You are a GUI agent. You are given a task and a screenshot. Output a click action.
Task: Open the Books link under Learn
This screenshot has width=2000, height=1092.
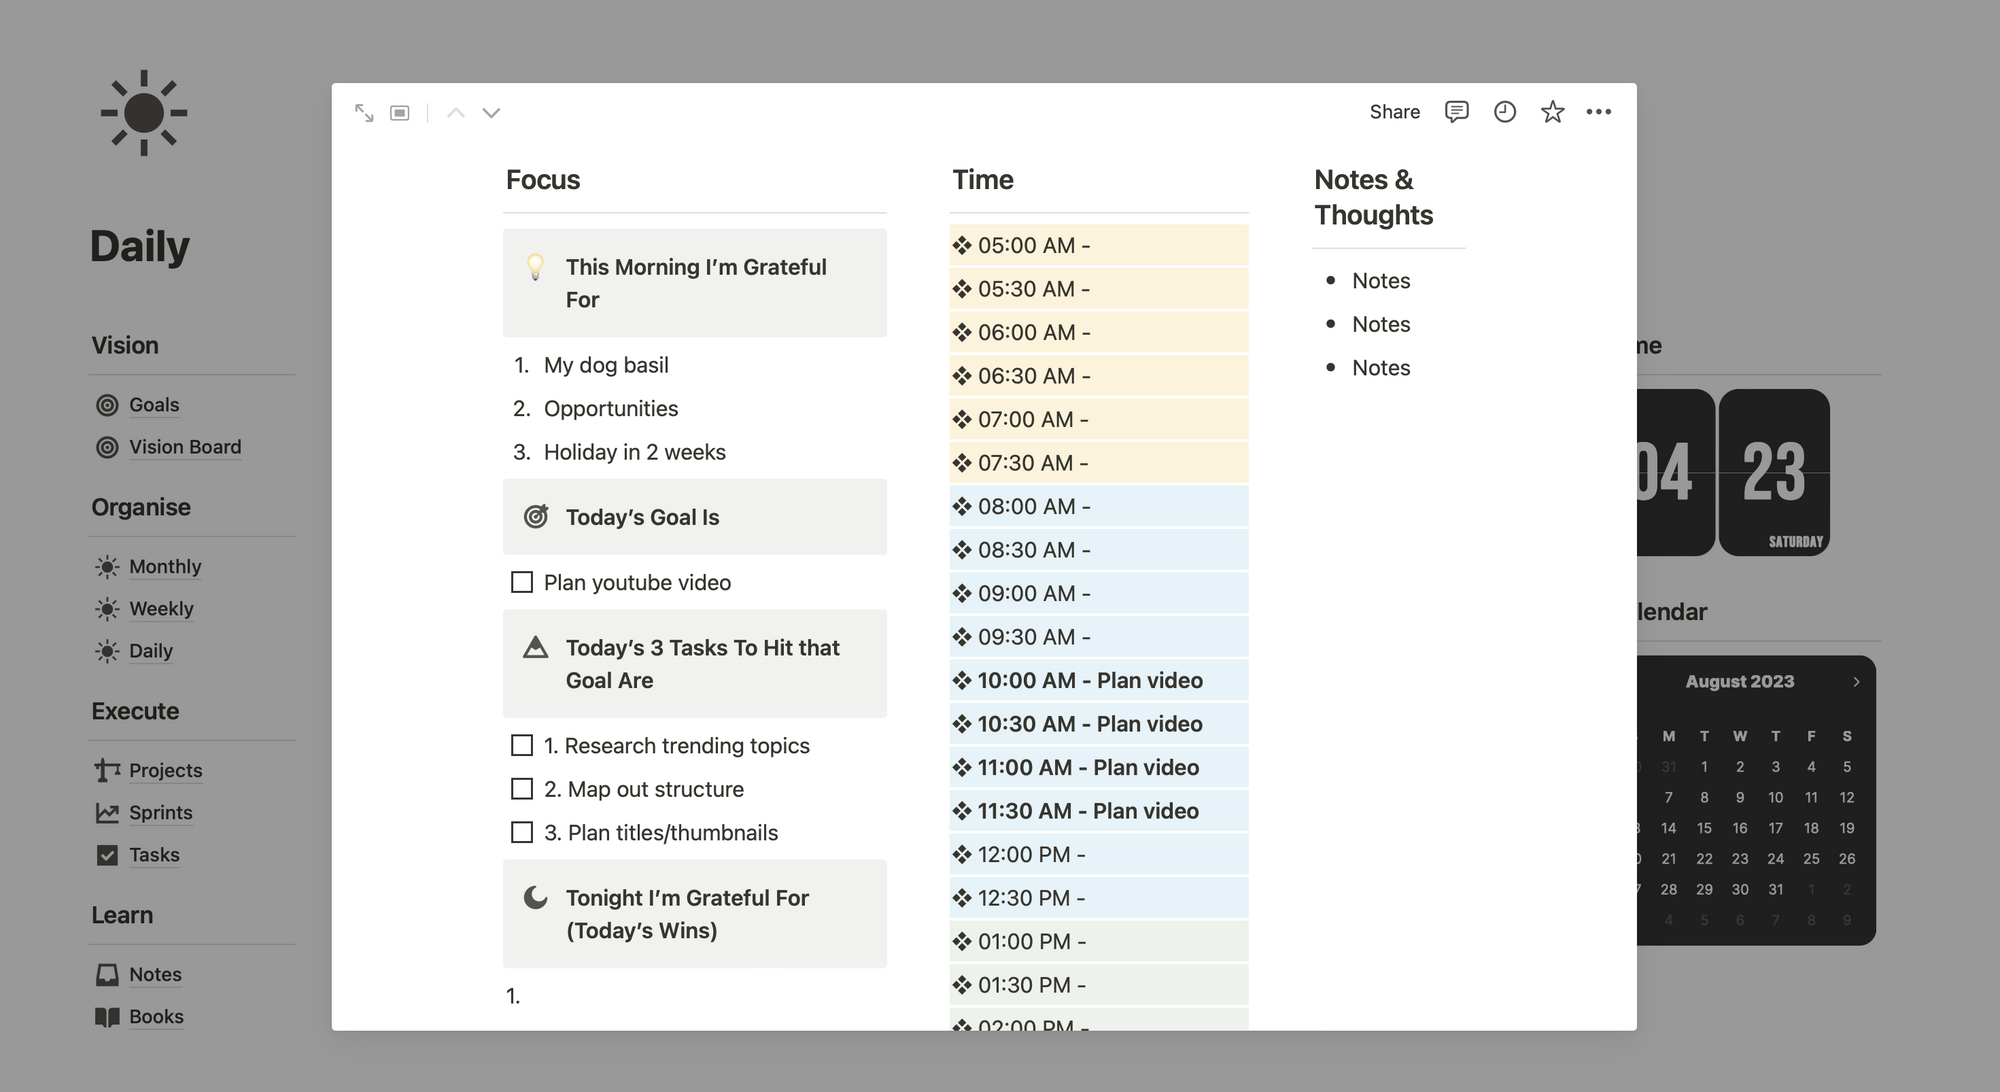(156, 1016)
